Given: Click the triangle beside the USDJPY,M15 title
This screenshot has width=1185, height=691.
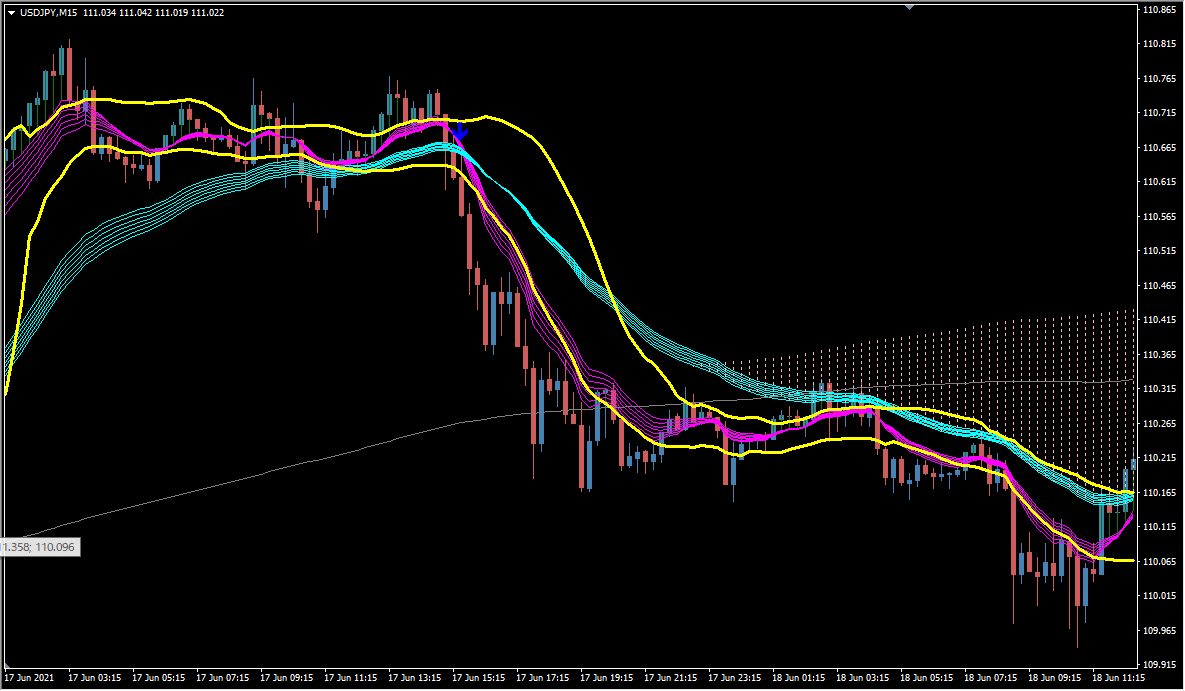Looking at the screenshot, I should tap(11, 13).
